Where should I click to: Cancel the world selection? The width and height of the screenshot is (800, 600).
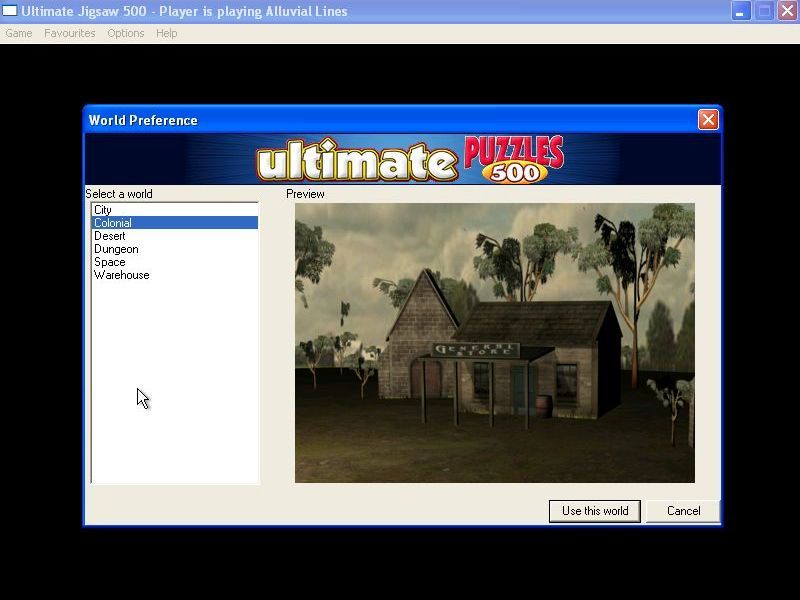click(683, 511)
